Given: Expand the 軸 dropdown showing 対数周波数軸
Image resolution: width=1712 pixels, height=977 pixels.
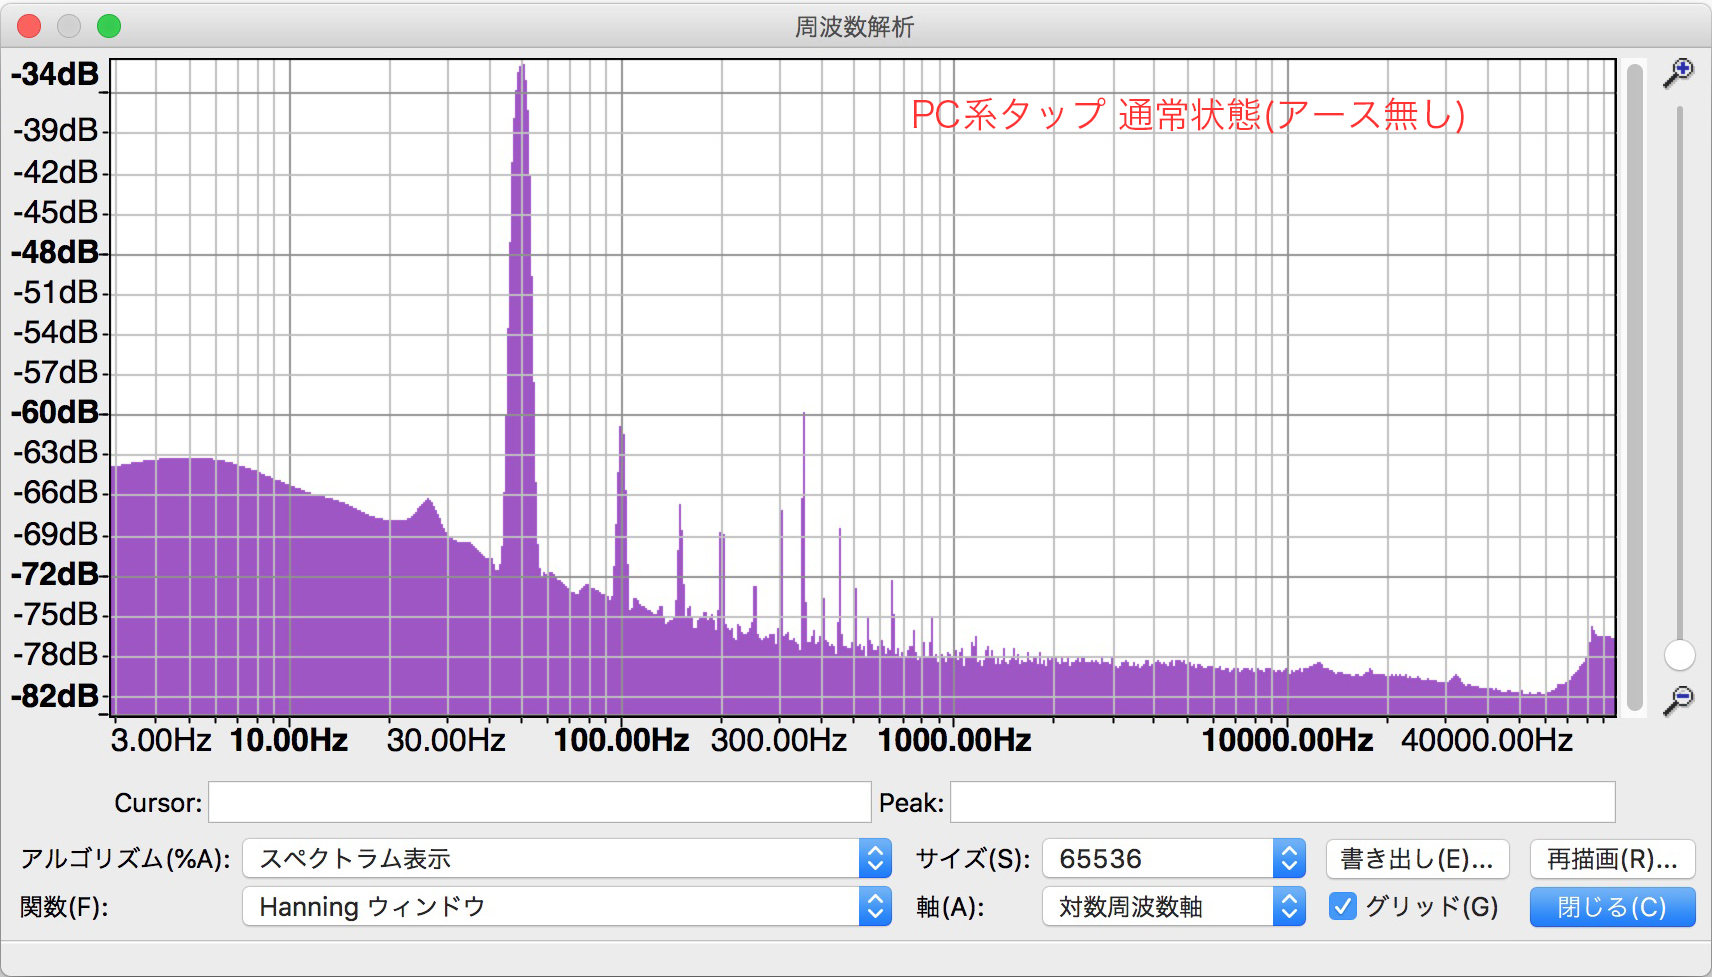Looking at the screenshot, I should point(1173,907).
